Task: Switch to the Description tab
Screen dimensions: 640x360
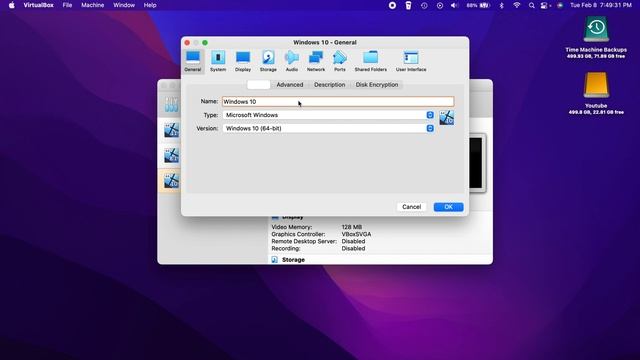Action: (x=329, y=84)
